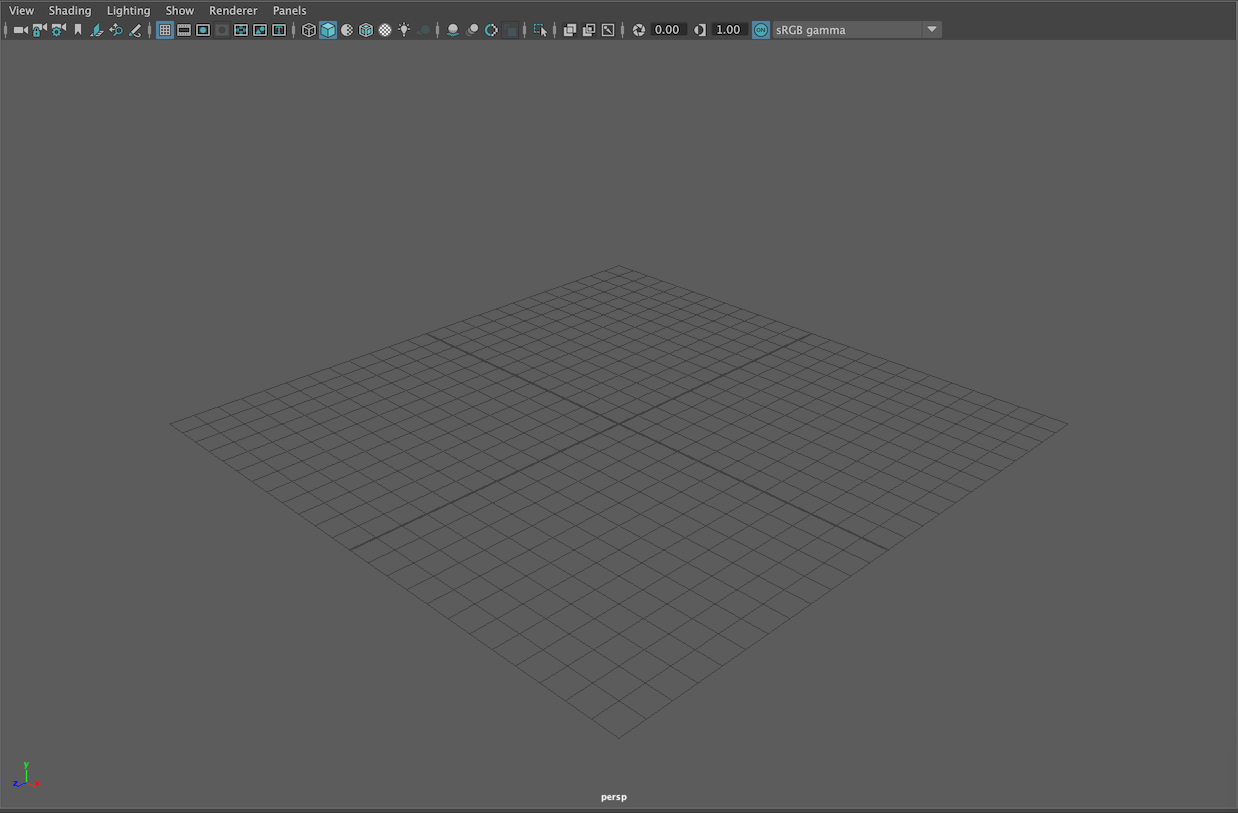Toggle color management on or off
1238x813 pixels.
760,30
